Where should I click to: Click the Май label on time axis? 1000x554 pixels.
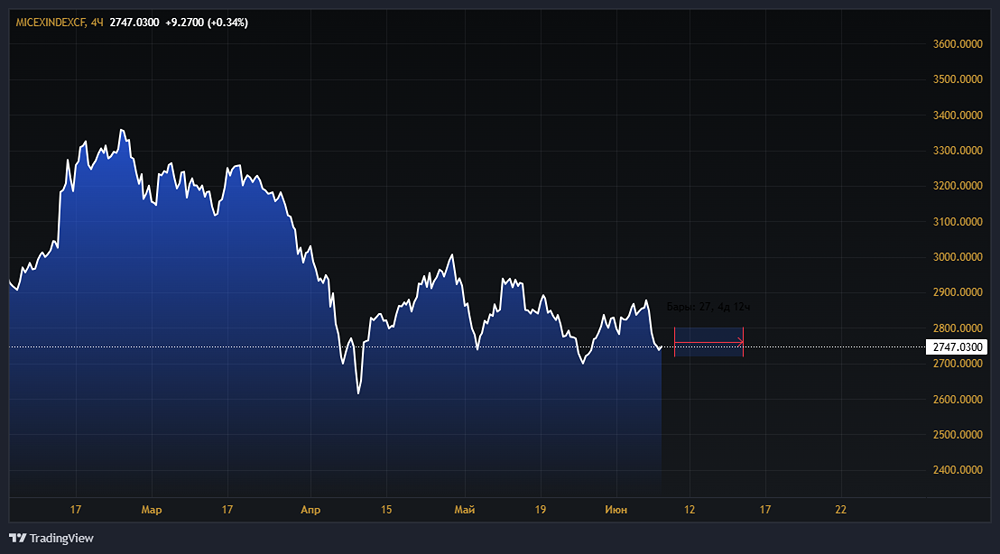(x=464, y=510)
